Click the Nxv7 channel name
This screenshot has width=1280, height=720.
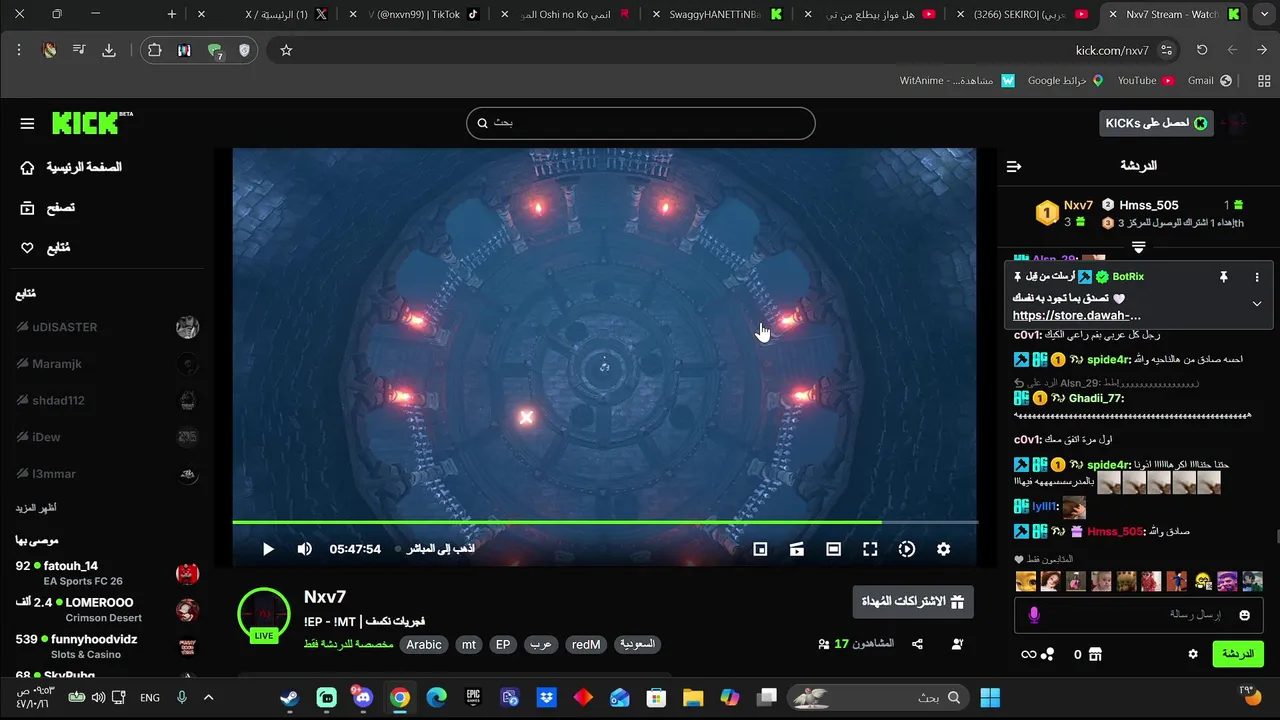point(325,597)
